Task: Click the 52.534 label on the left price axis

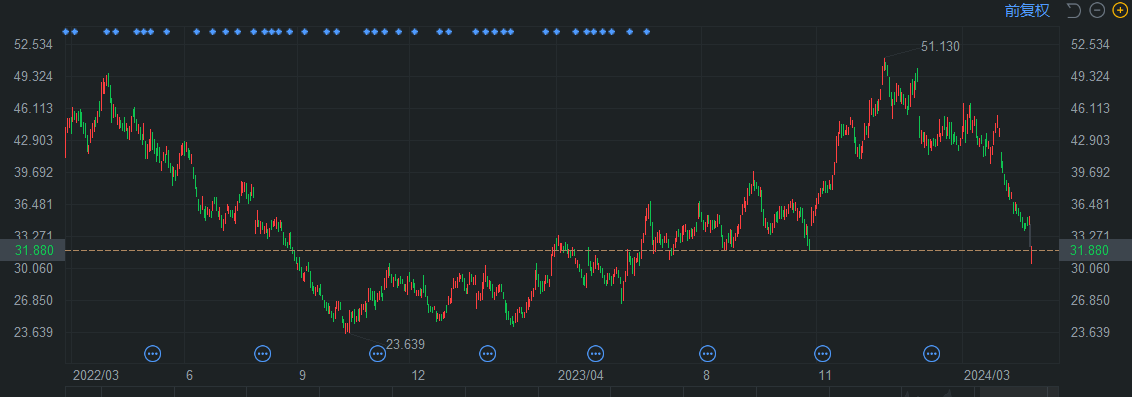Action: click(34, 45)
